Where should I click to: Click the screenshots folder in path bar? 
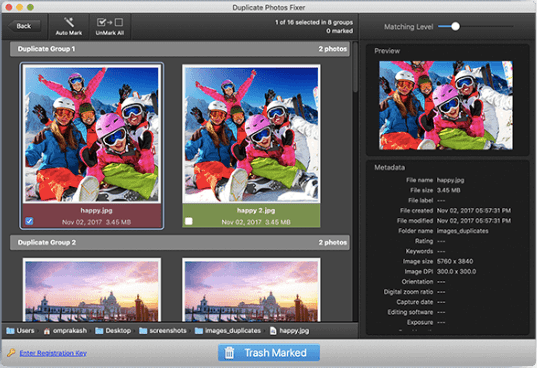click(163, 331)
